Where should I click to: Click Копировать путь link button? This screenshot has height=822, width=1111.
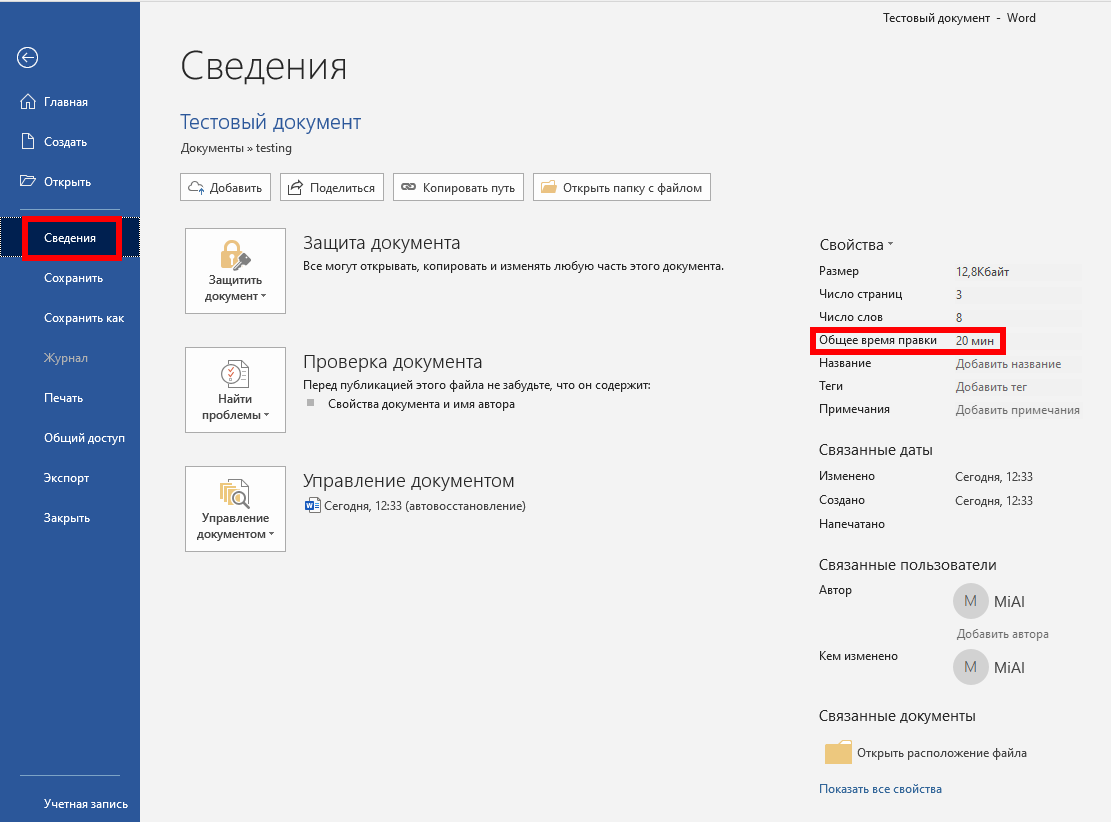458,187
